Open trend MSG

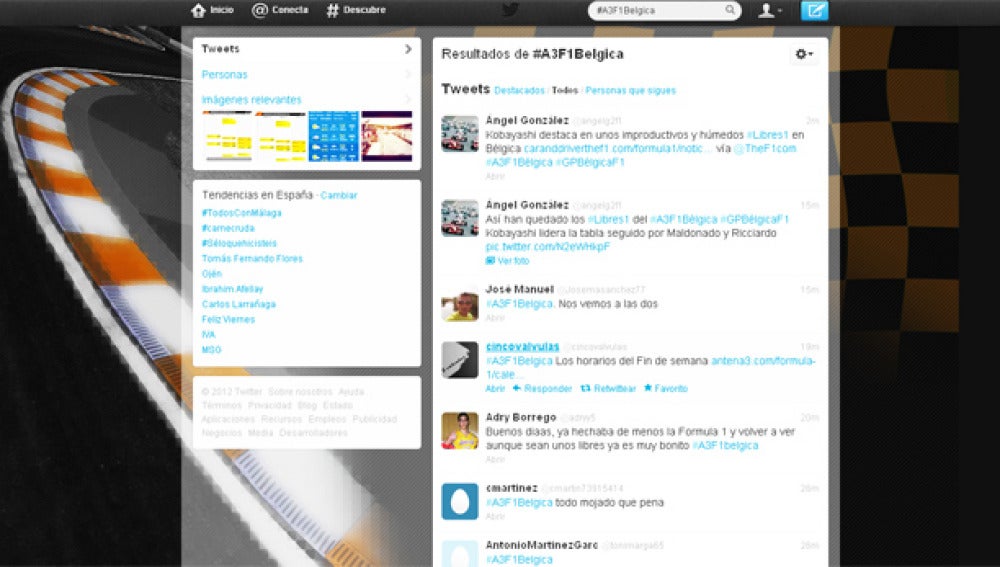pos(212,350)
